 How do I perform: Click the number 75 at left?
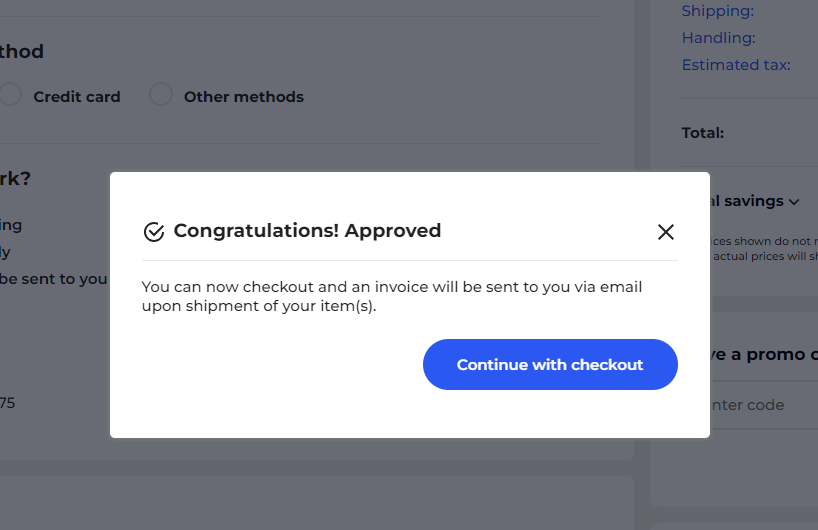[7, 403]
